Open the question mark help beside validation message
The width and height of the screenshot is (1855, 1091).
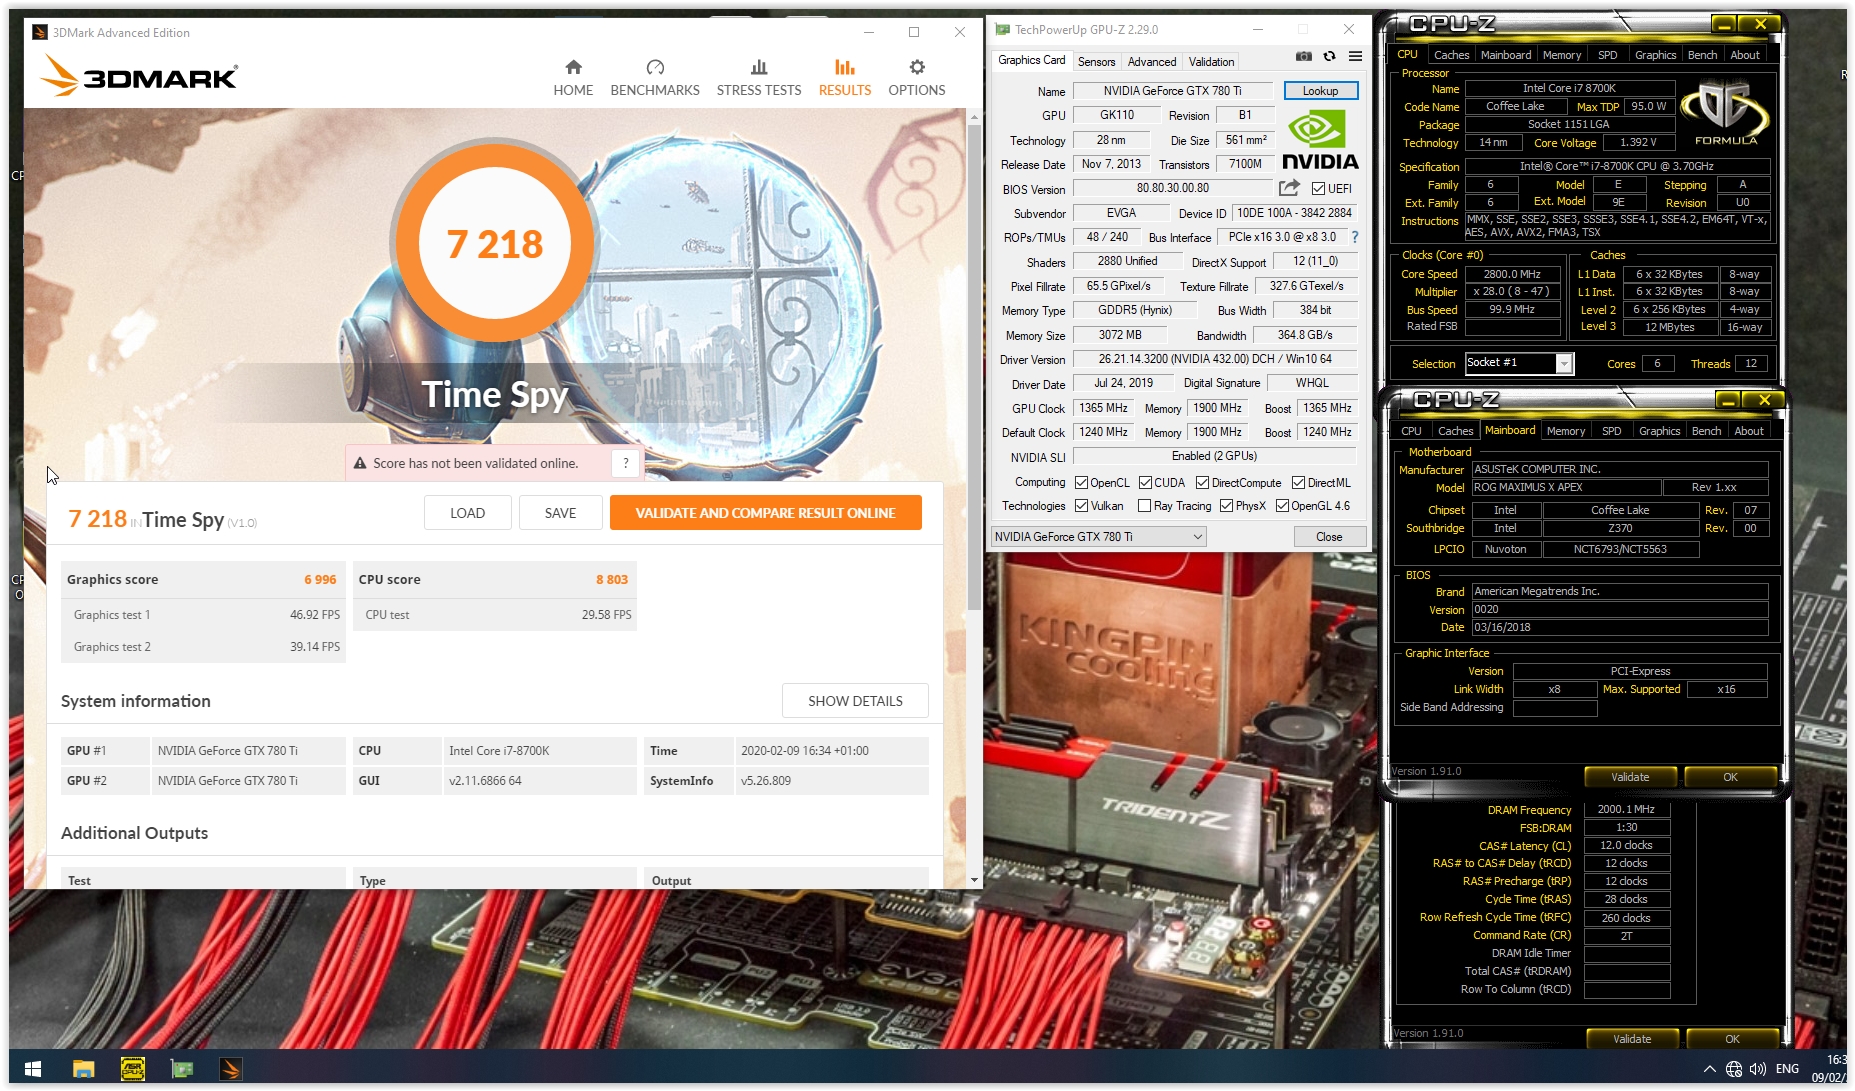coord(626,463)
